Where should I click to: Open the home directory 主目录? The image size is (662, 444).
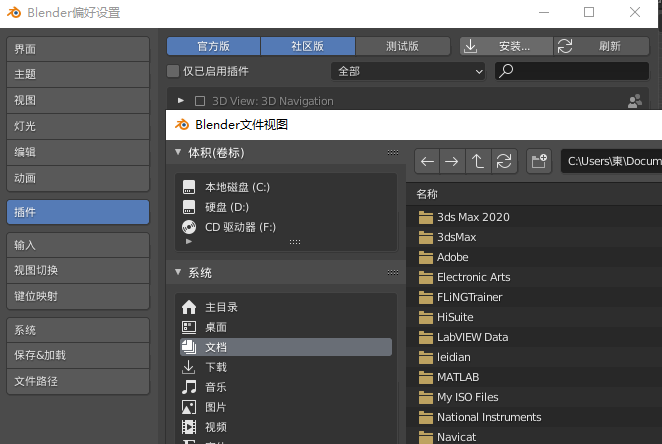pos(286,307)
